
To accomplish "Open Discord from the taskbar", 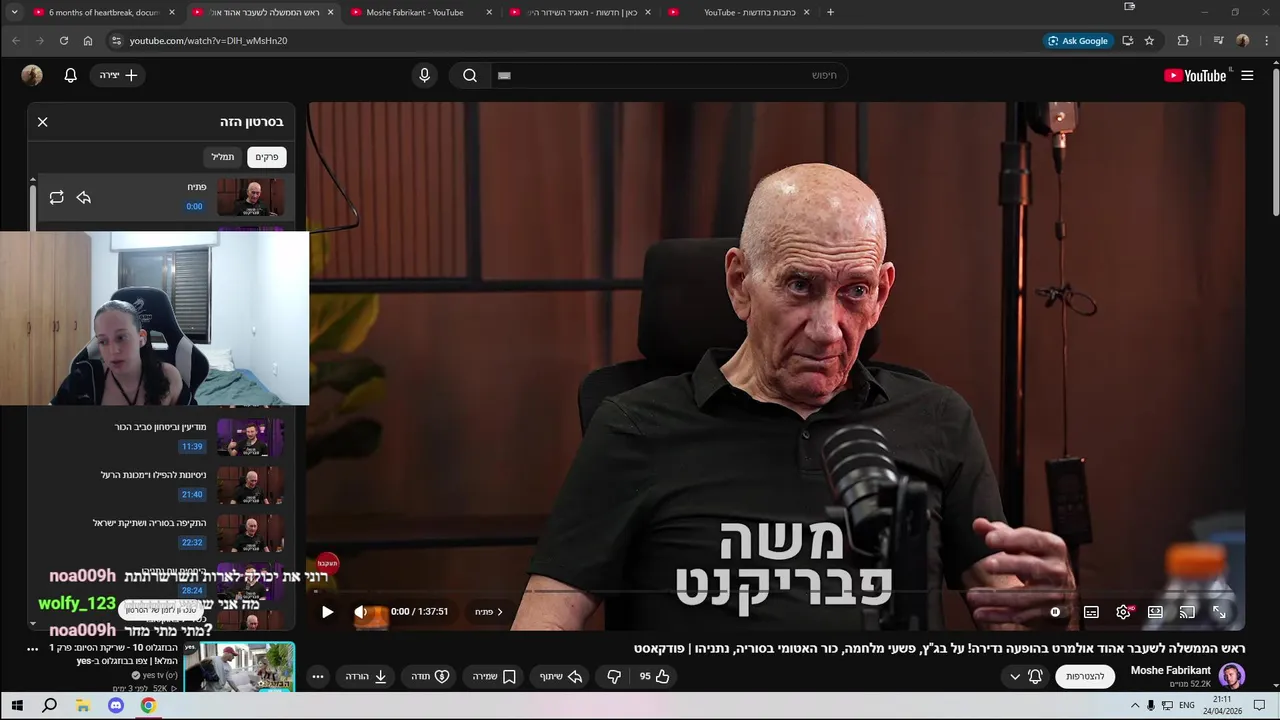I will point(116,706).
